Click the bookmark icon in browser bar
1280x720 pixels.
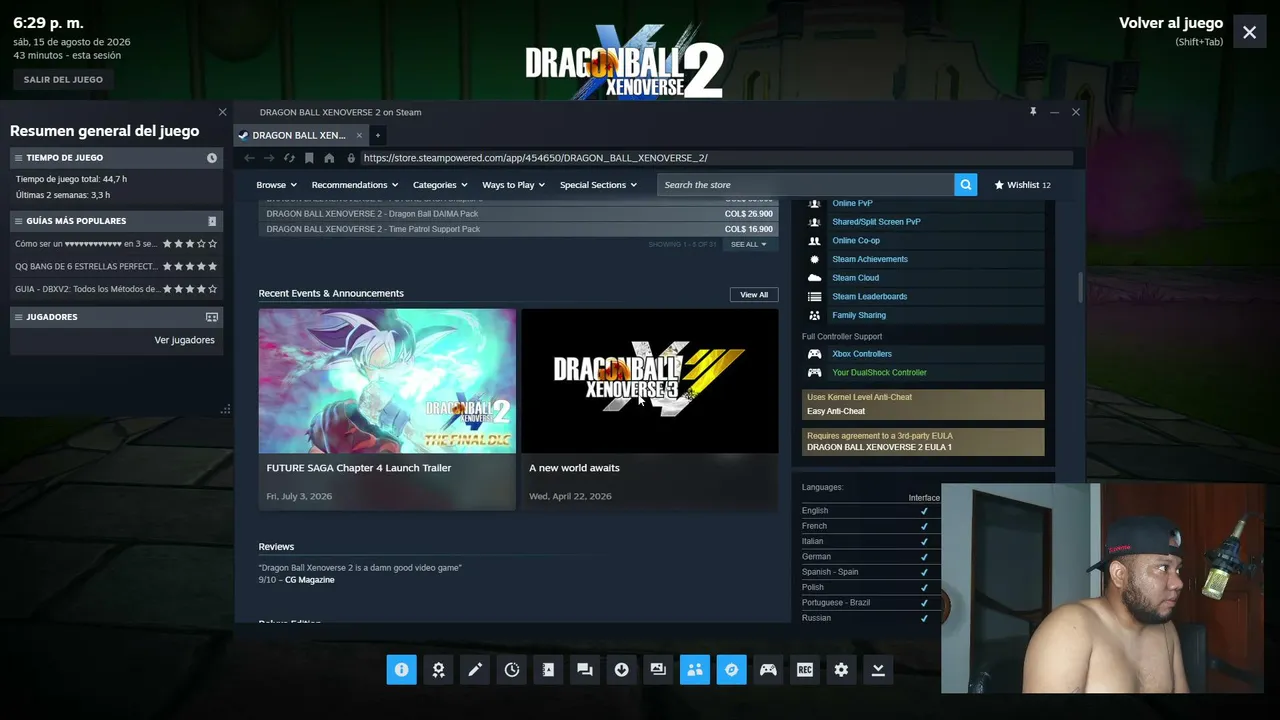pyautogui.click(x=309, y=158)
